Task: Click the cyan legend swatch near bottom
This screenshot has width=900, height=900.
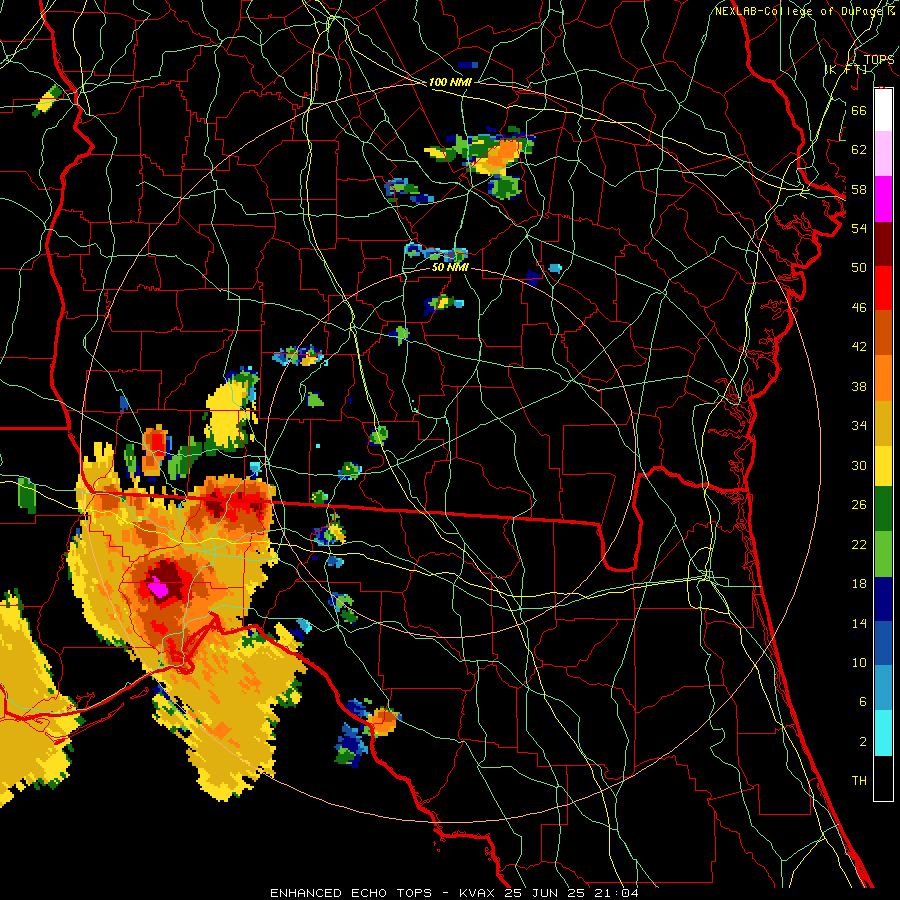Action: 883,733
